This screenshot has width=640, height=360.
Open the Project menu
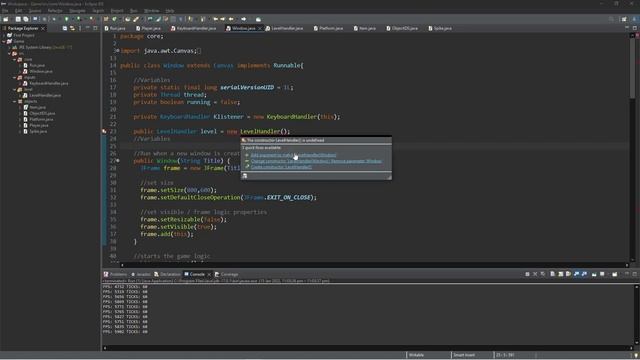coord(117,11)
